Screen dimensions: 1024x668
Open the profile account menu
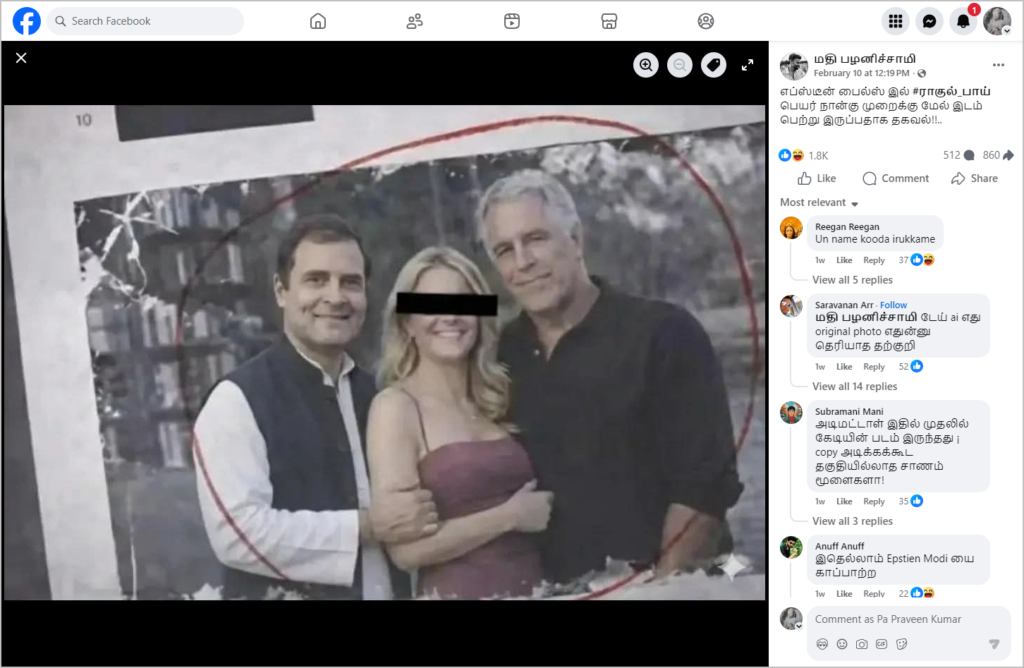point(997,21)
